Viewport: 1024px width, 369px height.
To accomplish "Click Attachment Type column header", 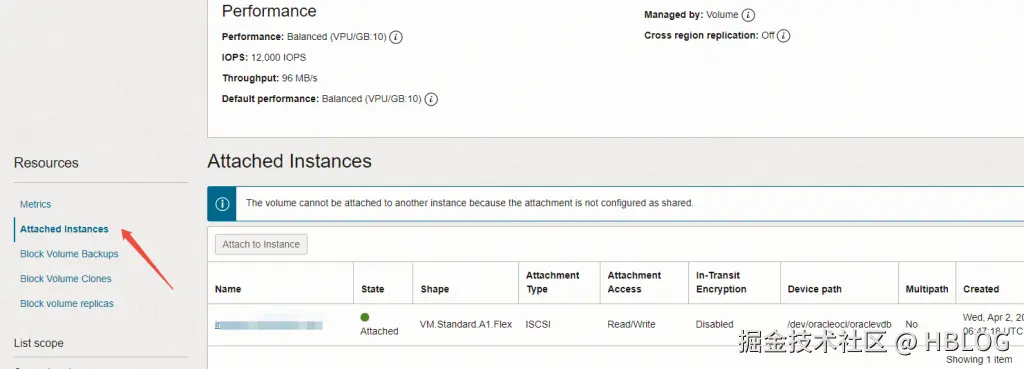I will pyautogui.click(x=552, y=282).
